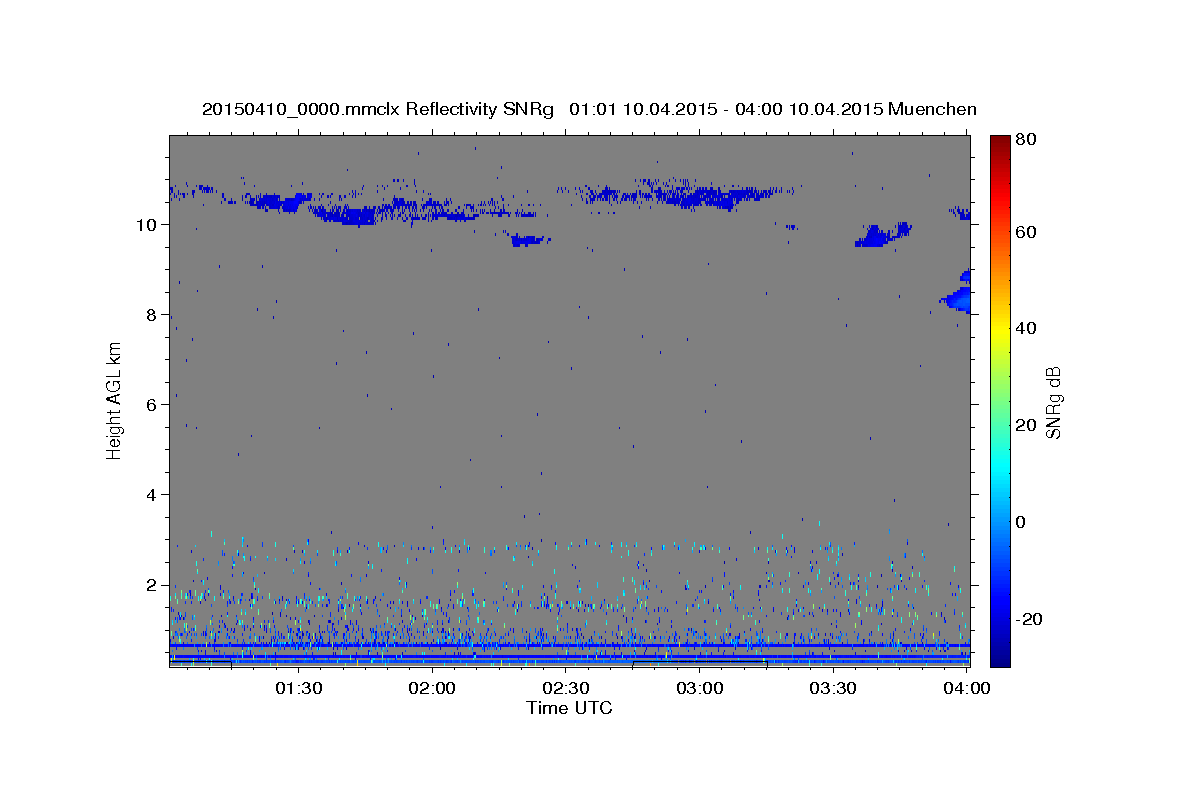Click the colorbar value 60
The image size is (1200, 800).
(1027, 232)
